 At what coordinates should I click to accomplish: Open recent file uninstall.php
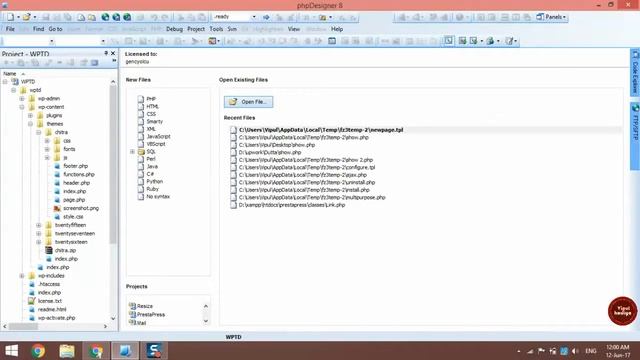pos(307,182)
